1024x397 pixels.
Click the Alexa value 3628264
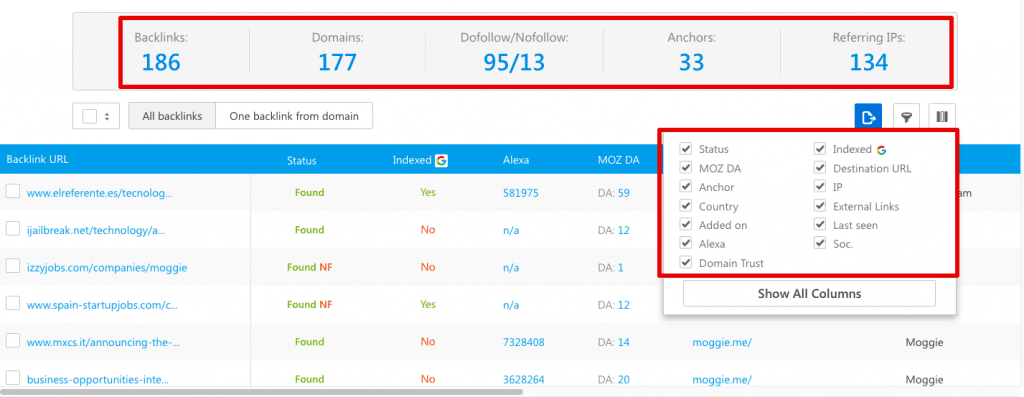pos(524,379)
